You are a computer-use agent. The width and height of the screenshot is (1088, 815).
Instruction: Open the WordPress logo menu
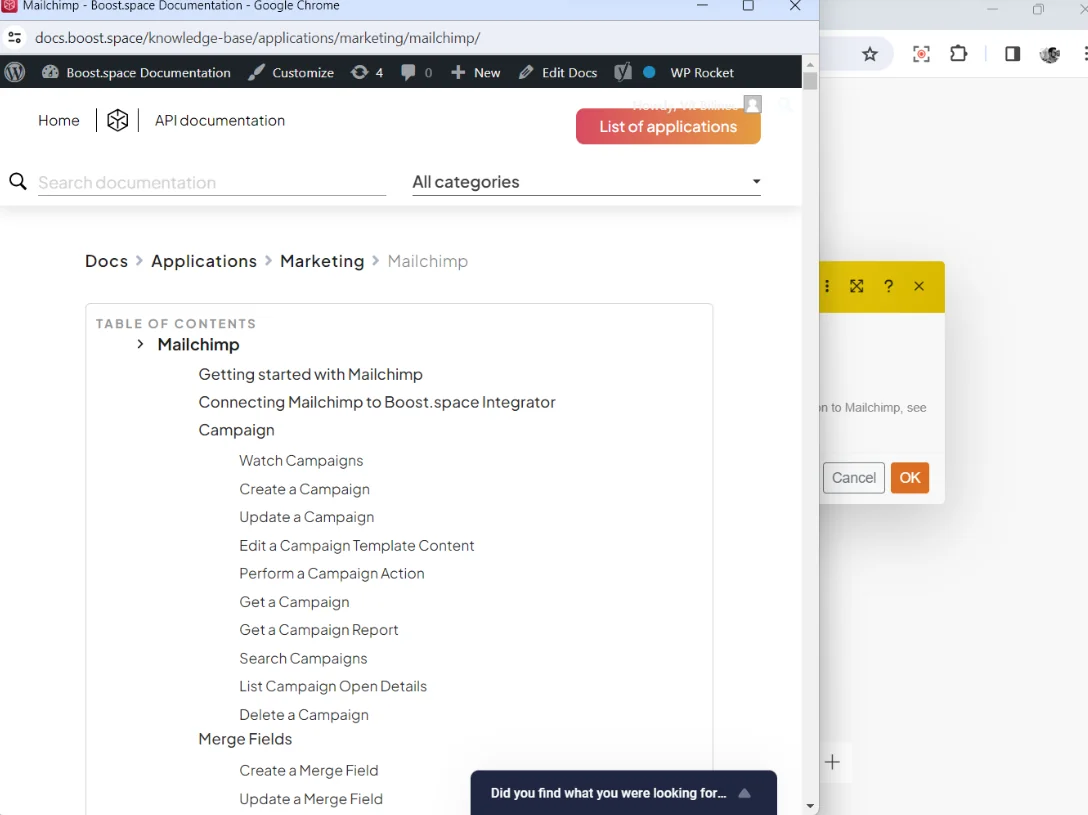coord(15,72)
